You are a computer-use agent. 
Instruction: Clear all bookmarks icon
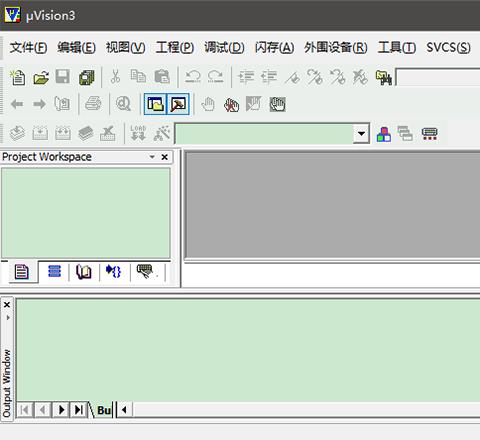pyautogui.click(x=360, y=77)
